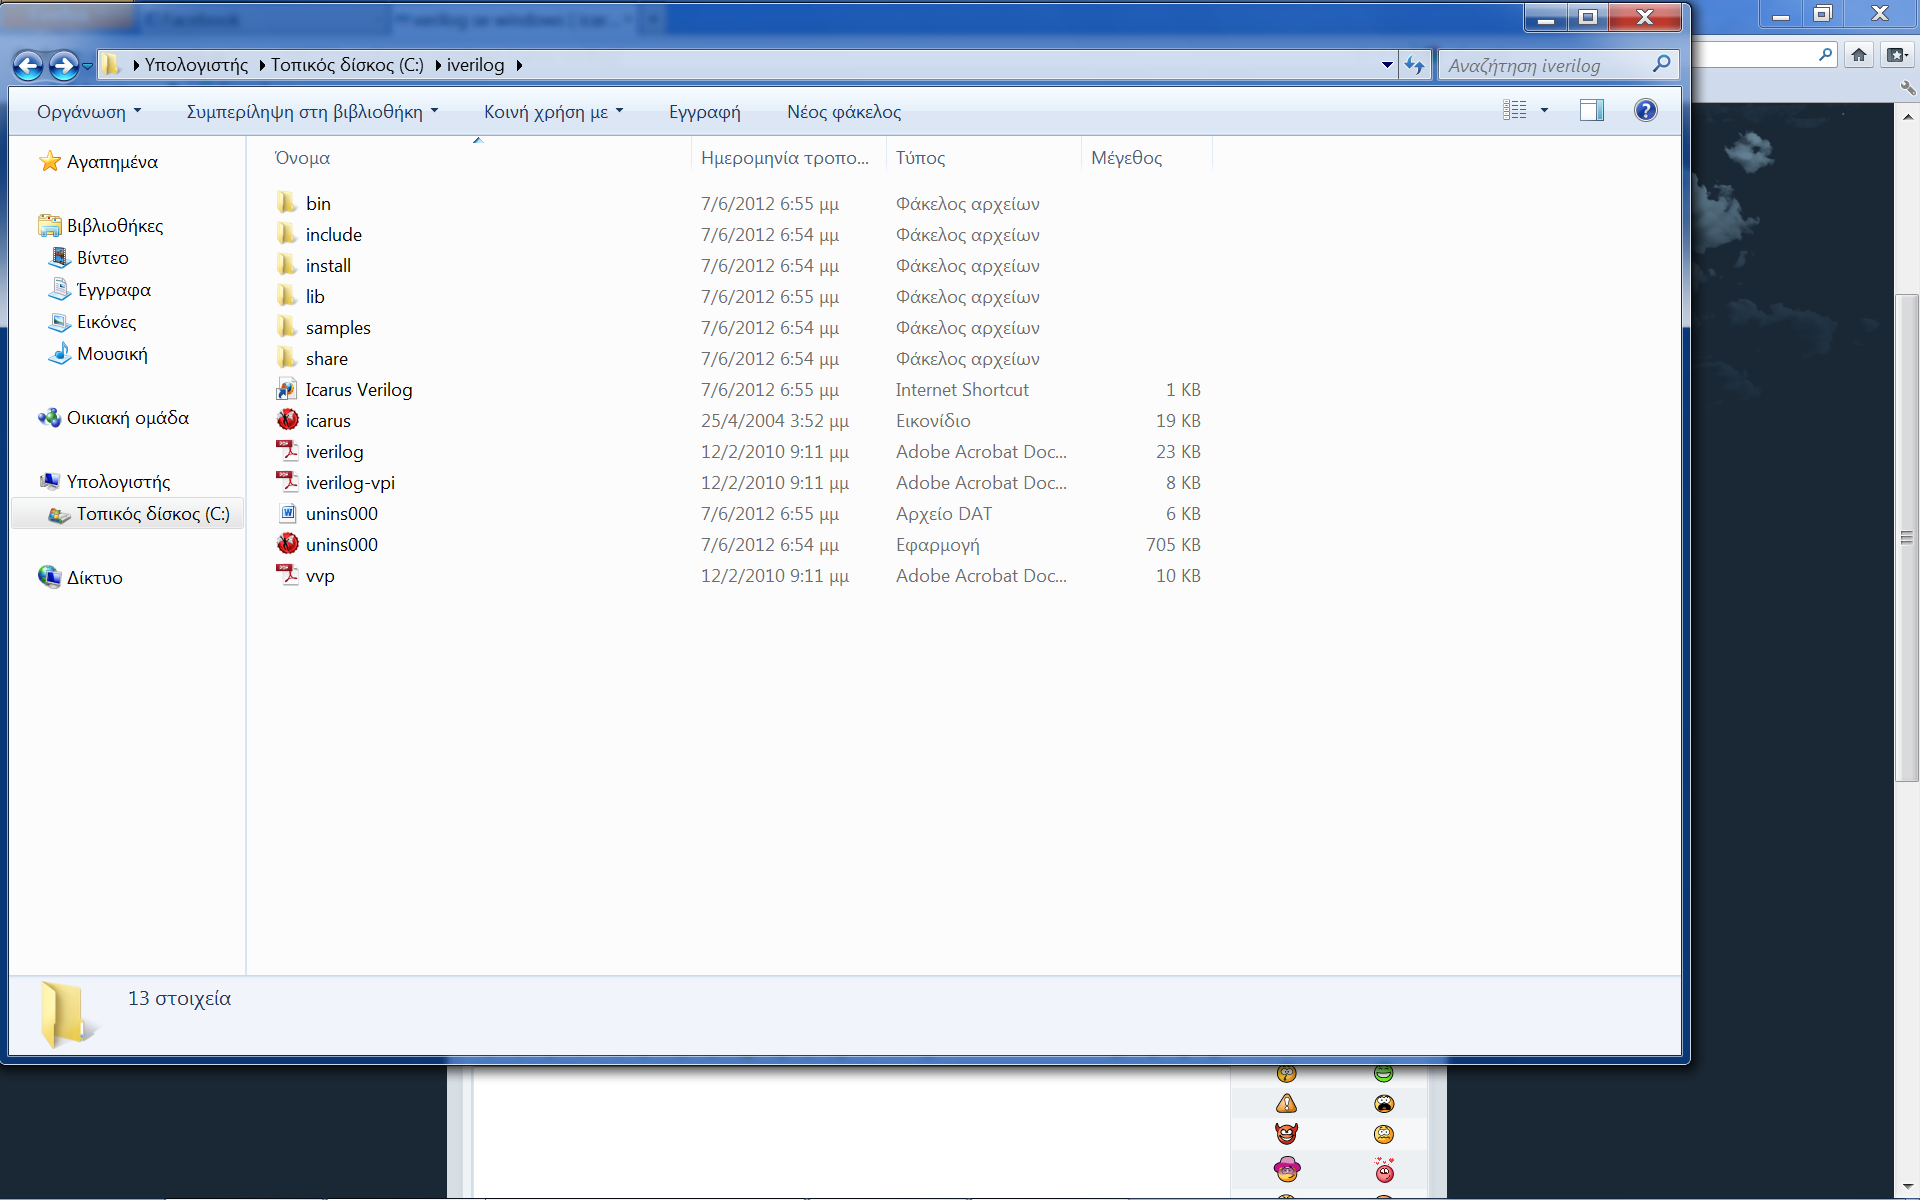This screenshot has height=1200, width=1920.
Task: Click the home icon in browser window
Action: [x=1858, y=55]
